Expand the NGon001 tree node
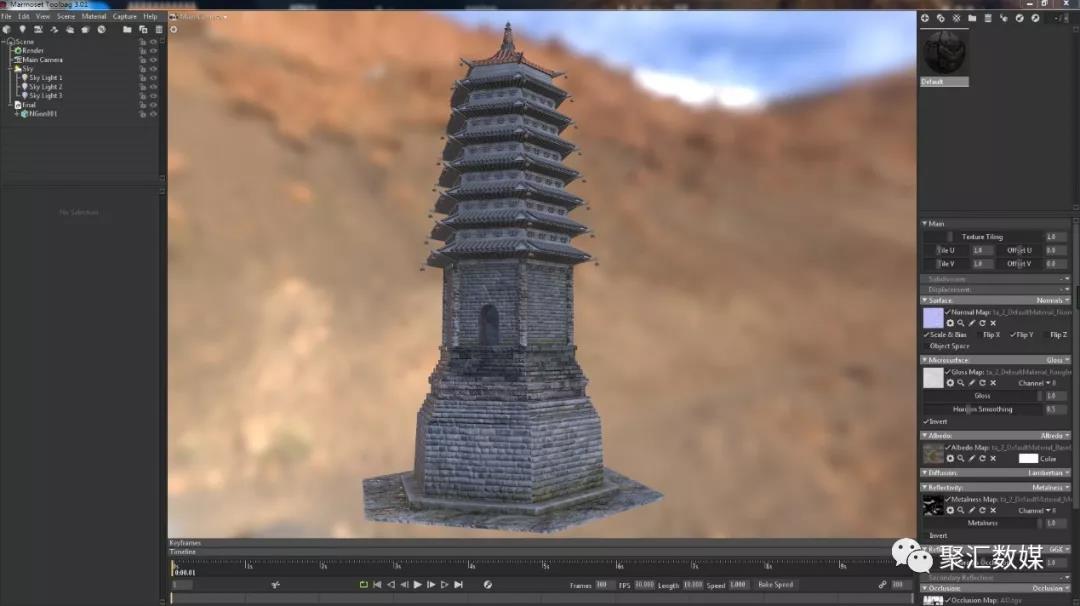 coord(16,114)
